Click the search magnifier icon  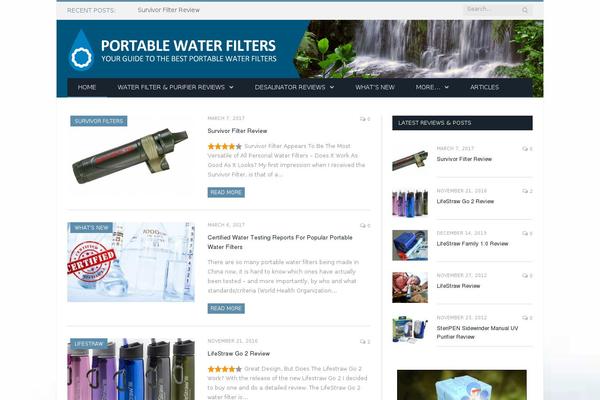[525, 10]
